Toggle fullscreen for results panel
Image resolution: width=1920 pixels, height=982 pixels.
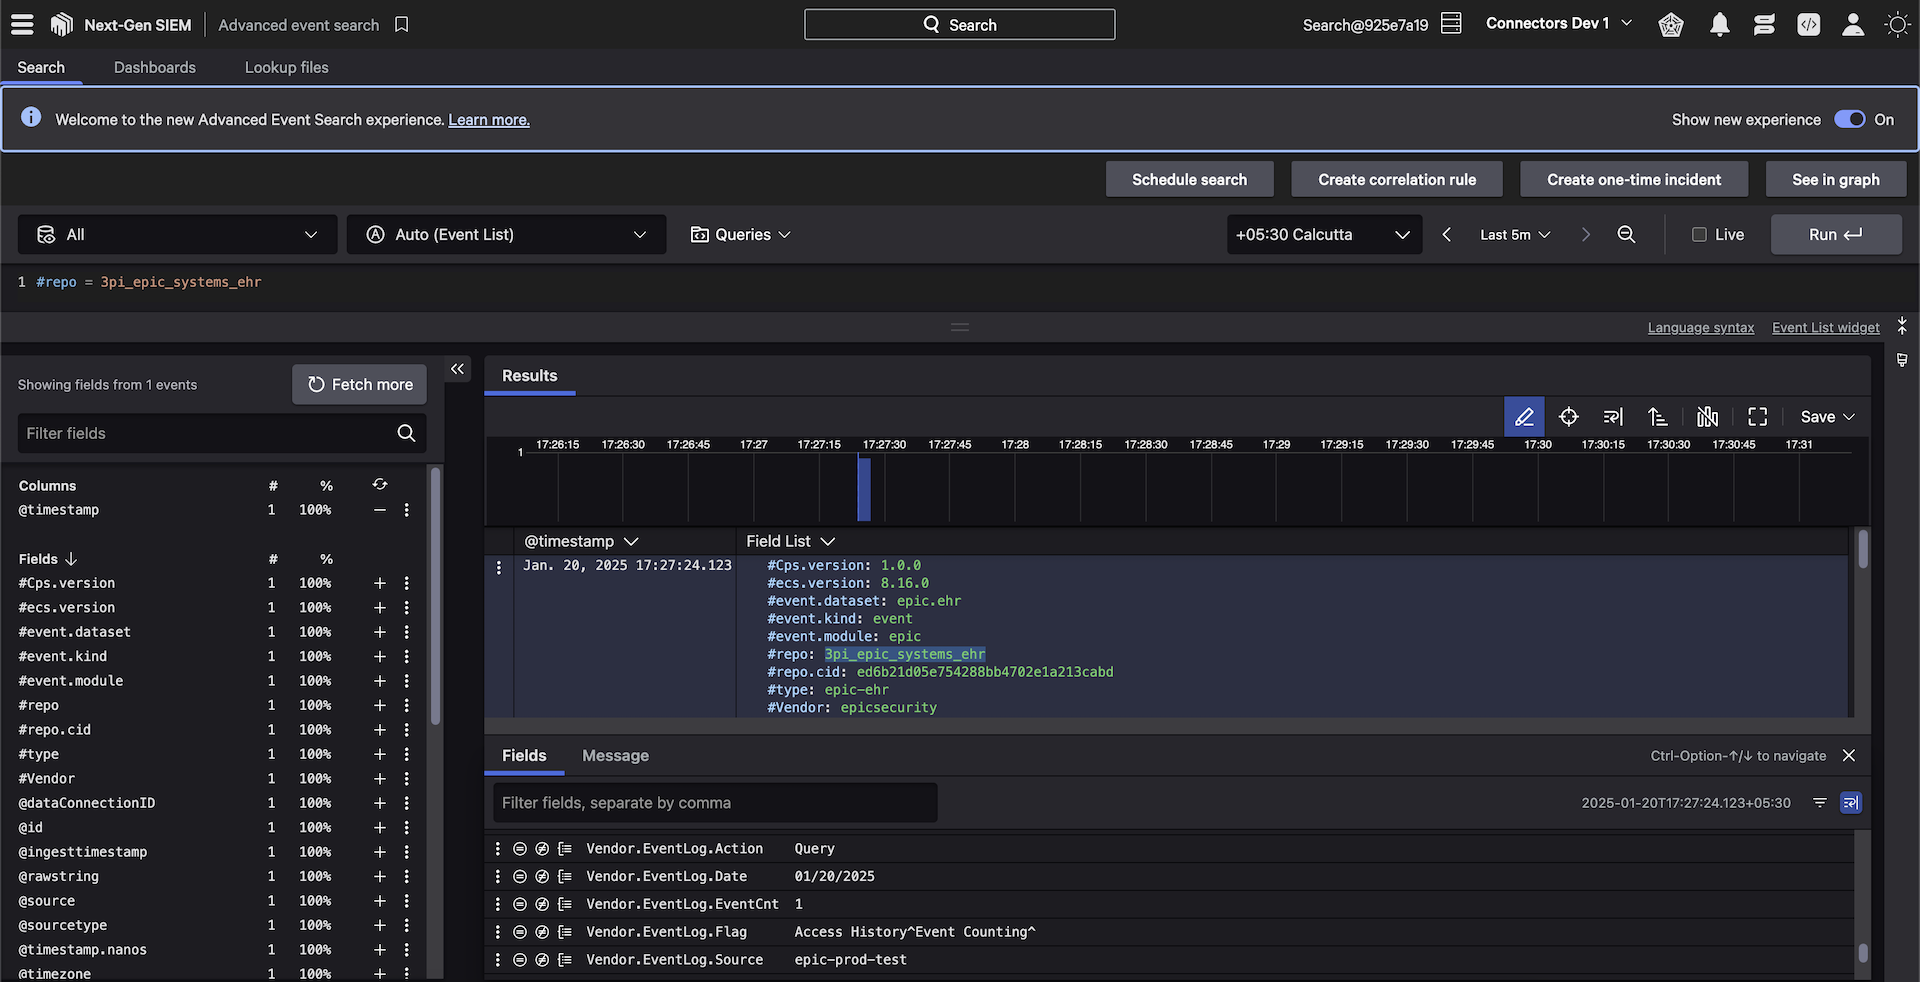tap(1757, 417)
